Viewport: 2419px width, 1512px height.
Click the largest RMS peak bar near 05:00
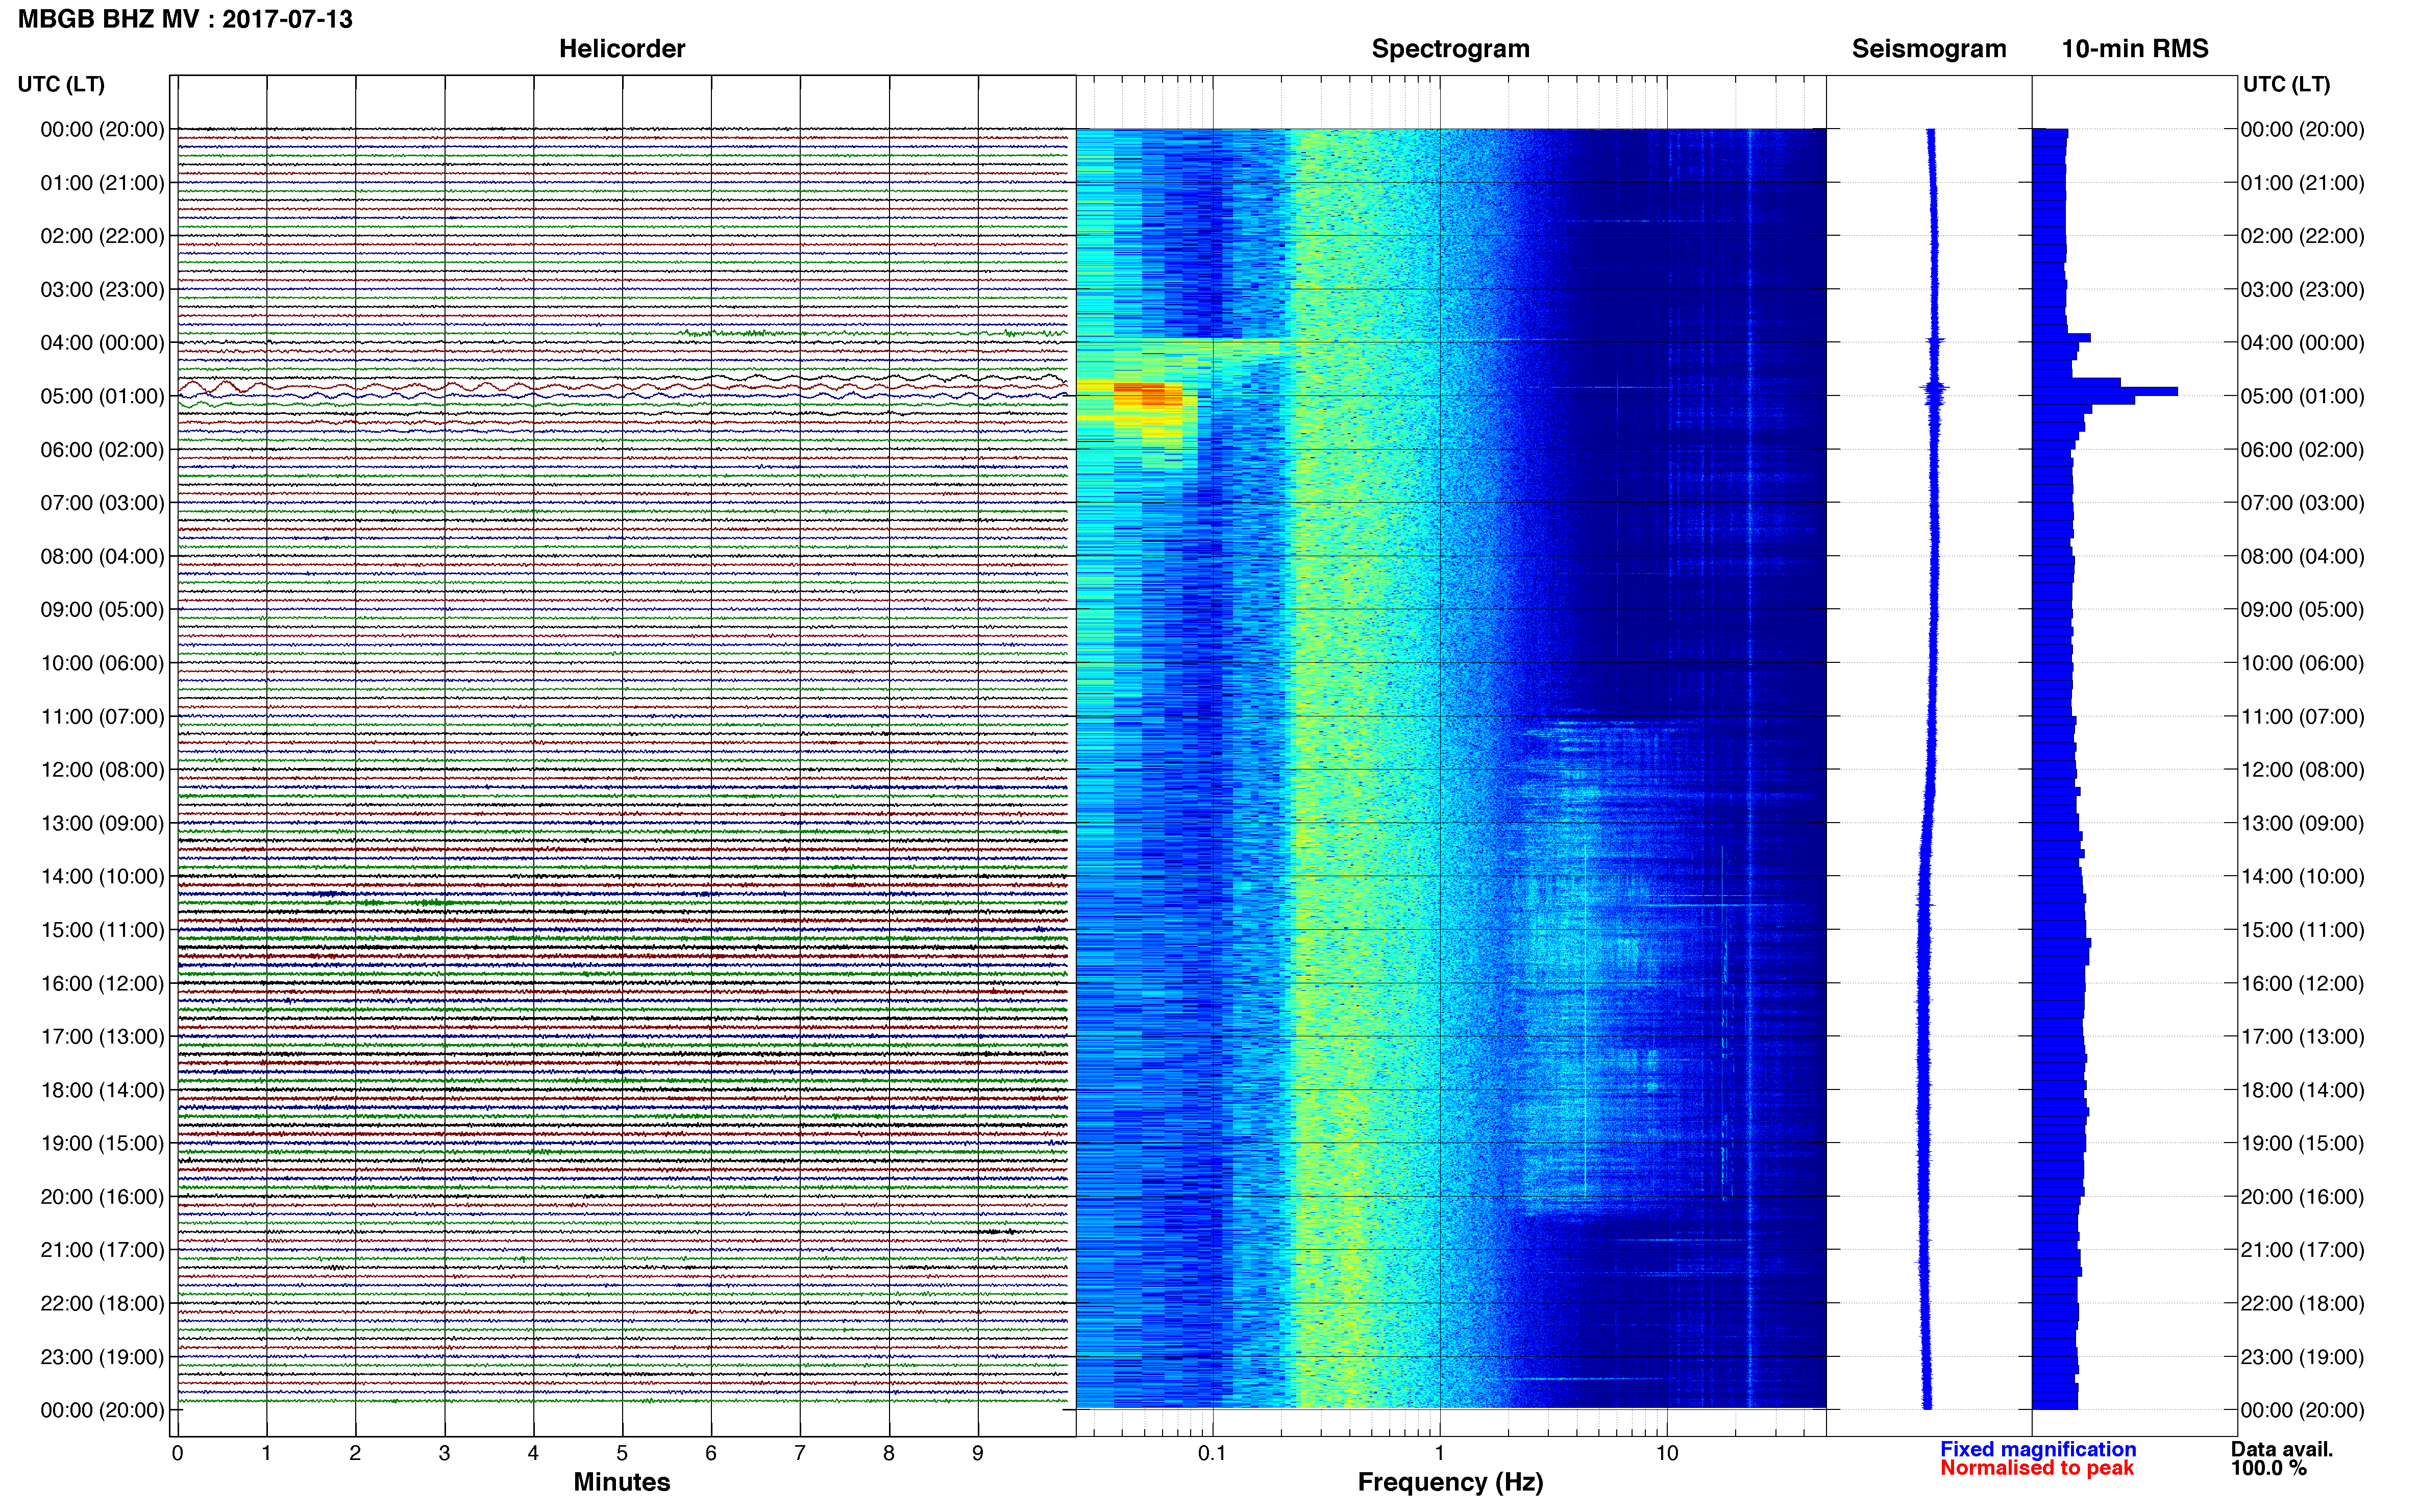(2105, 391)
